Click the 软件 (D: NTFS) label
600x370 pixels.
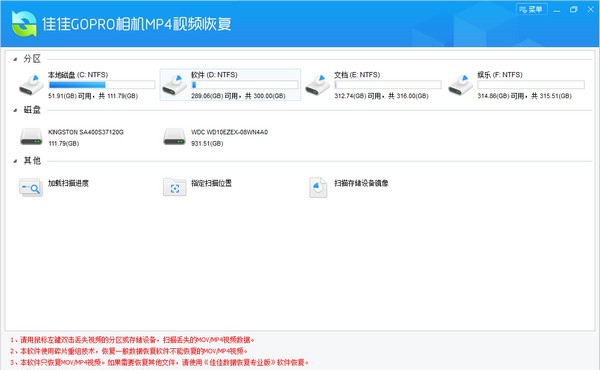click(x=214, y=75)
